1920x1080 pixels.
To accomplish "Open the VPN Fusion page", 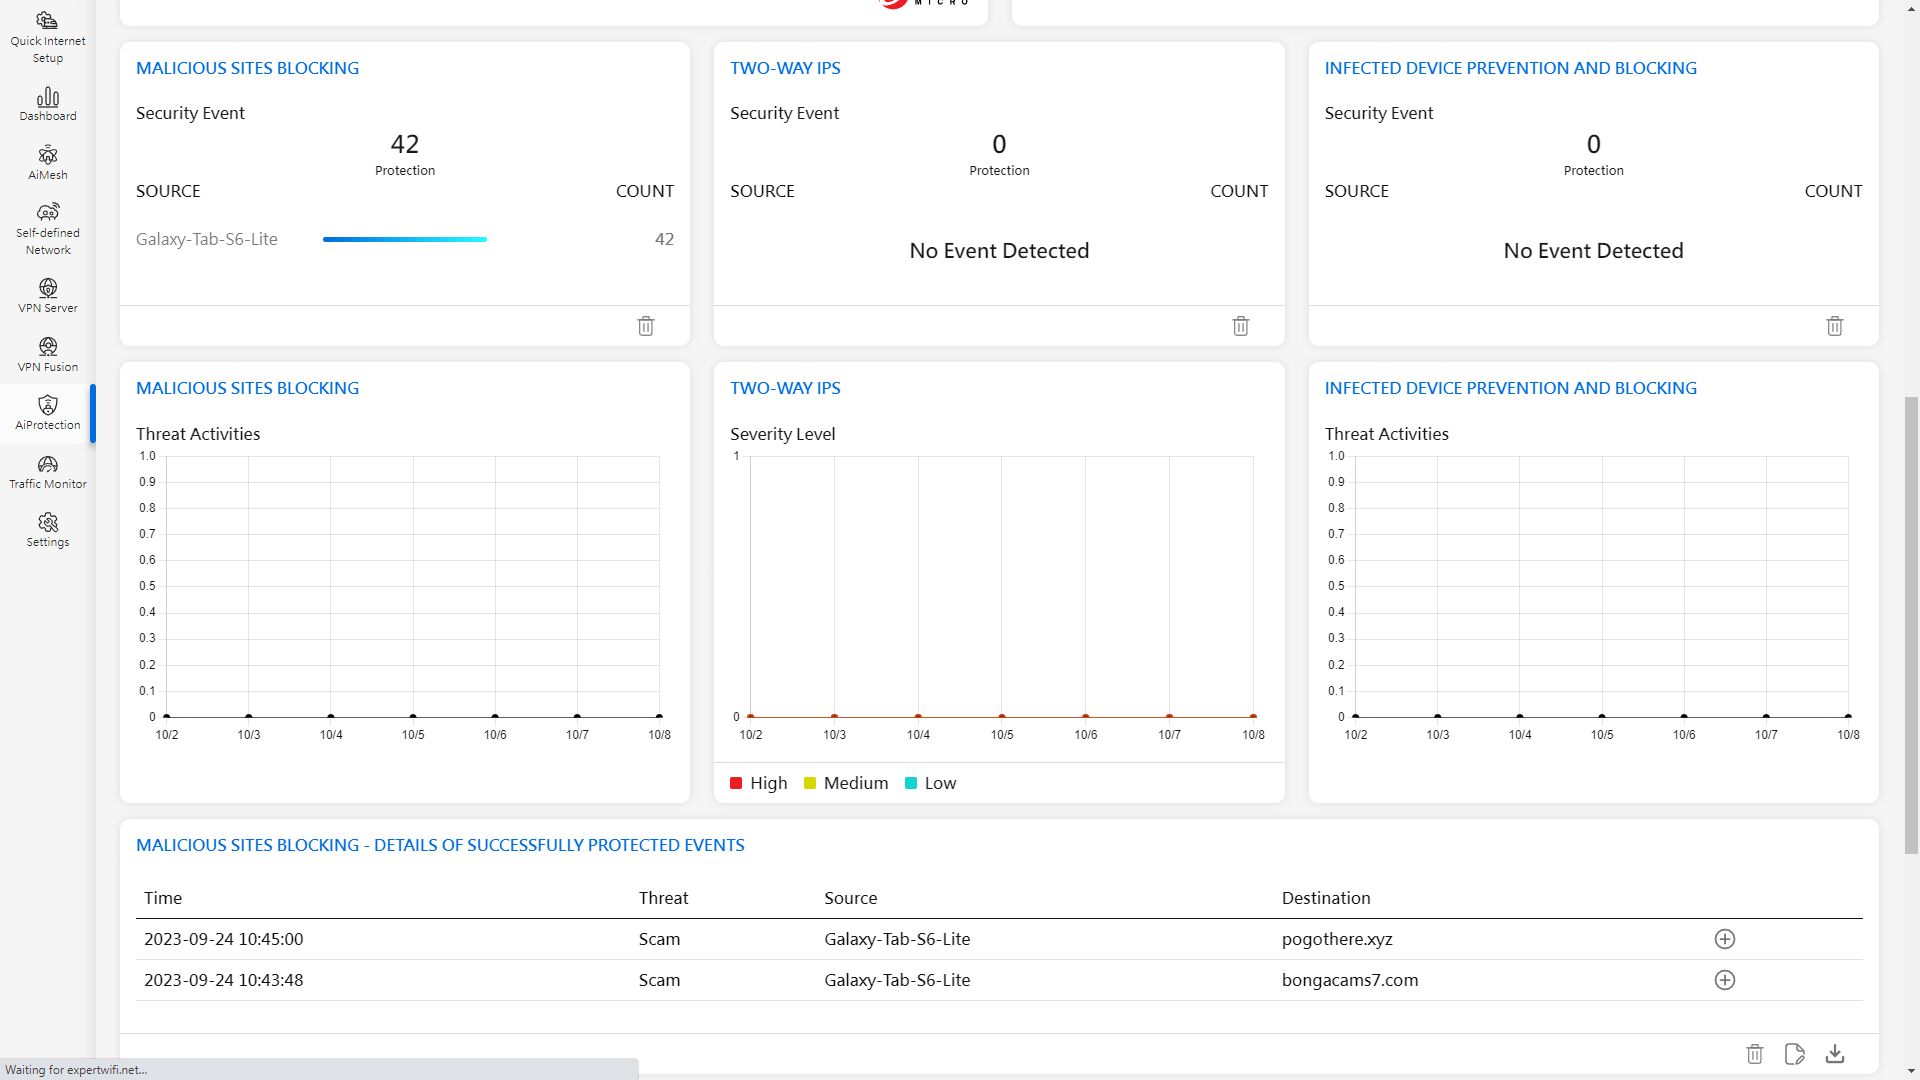I will tap(47, 355).
